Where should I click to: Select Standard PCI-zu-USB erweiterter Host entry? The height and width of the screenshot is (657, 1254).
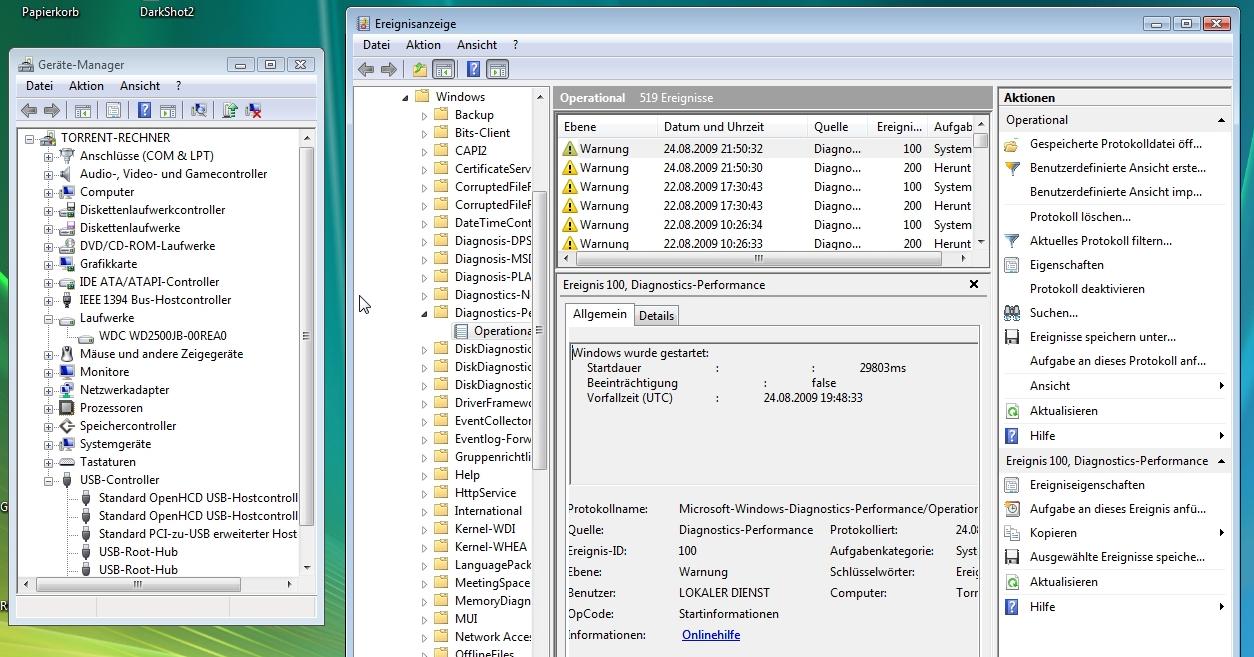(198, 534)
